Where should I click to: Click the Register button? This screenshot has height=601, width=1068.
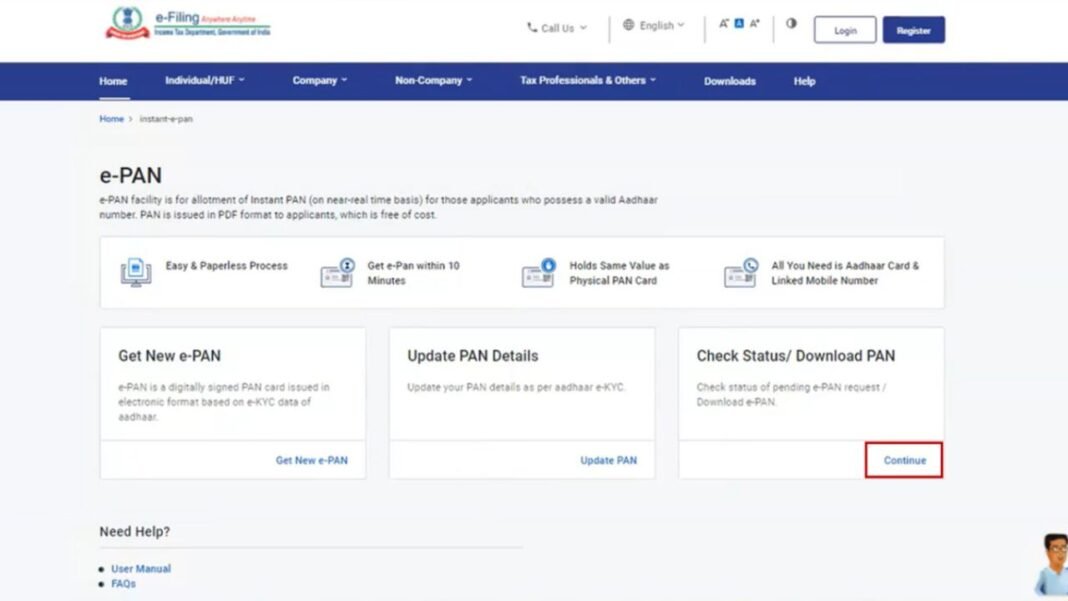[913, 30]
